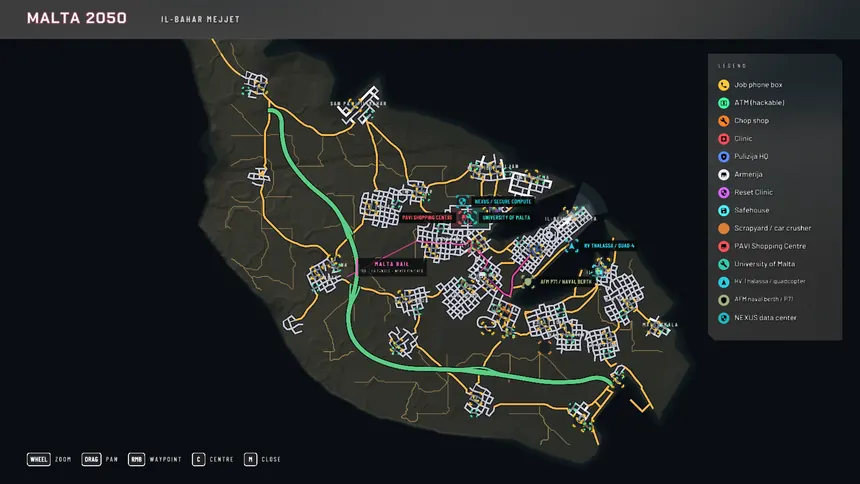Select the cyan Safehouse legend icon
The width and height of the screenshot is (860, 484).
click(723, 210)
